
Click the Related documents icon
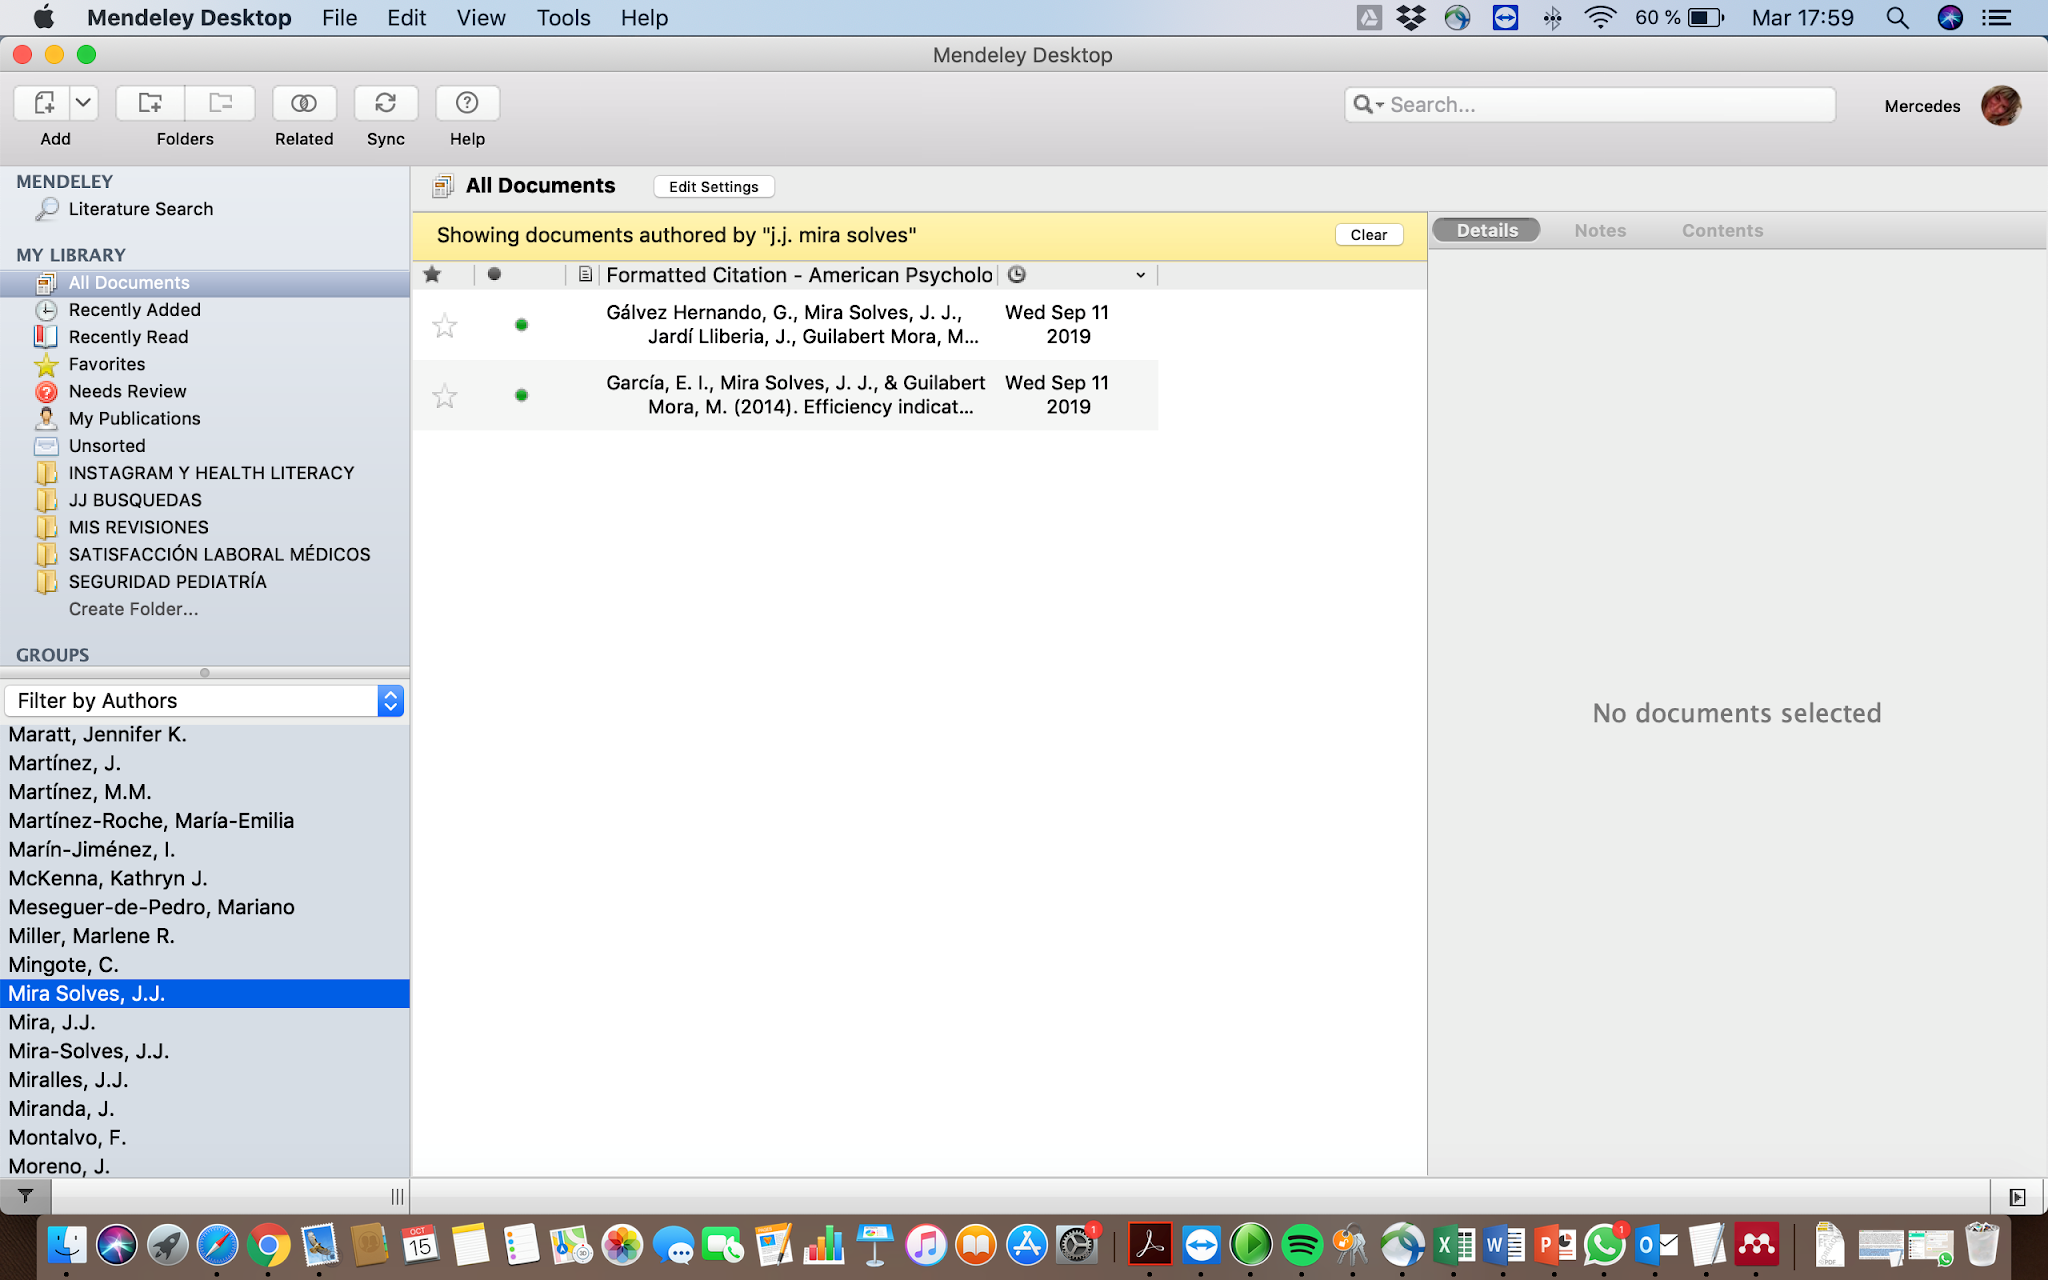(x=304, y=103)
